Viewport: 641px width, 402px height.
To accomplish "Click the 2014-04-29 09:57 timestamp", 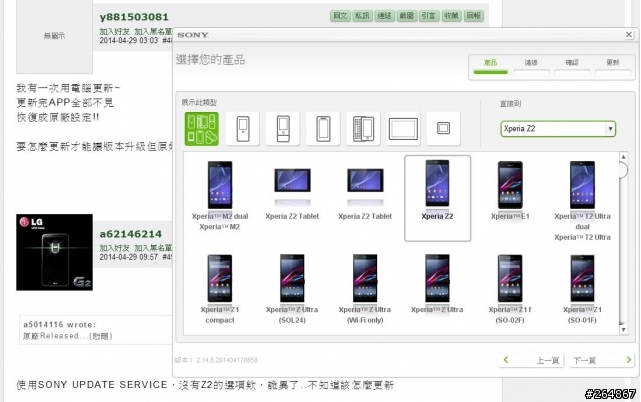I will (x=129, y=257).
